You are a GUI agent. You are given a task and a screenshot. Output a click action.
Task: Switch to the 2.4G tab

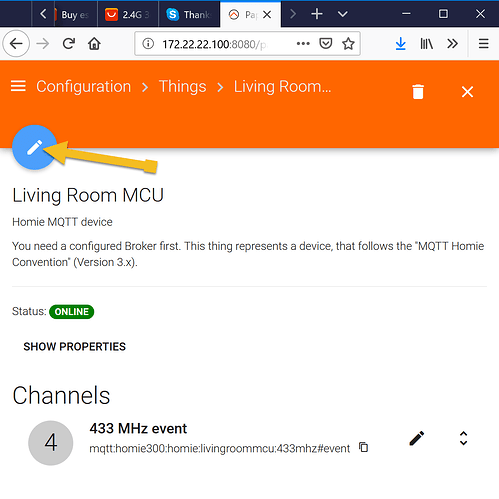(128, 15)
